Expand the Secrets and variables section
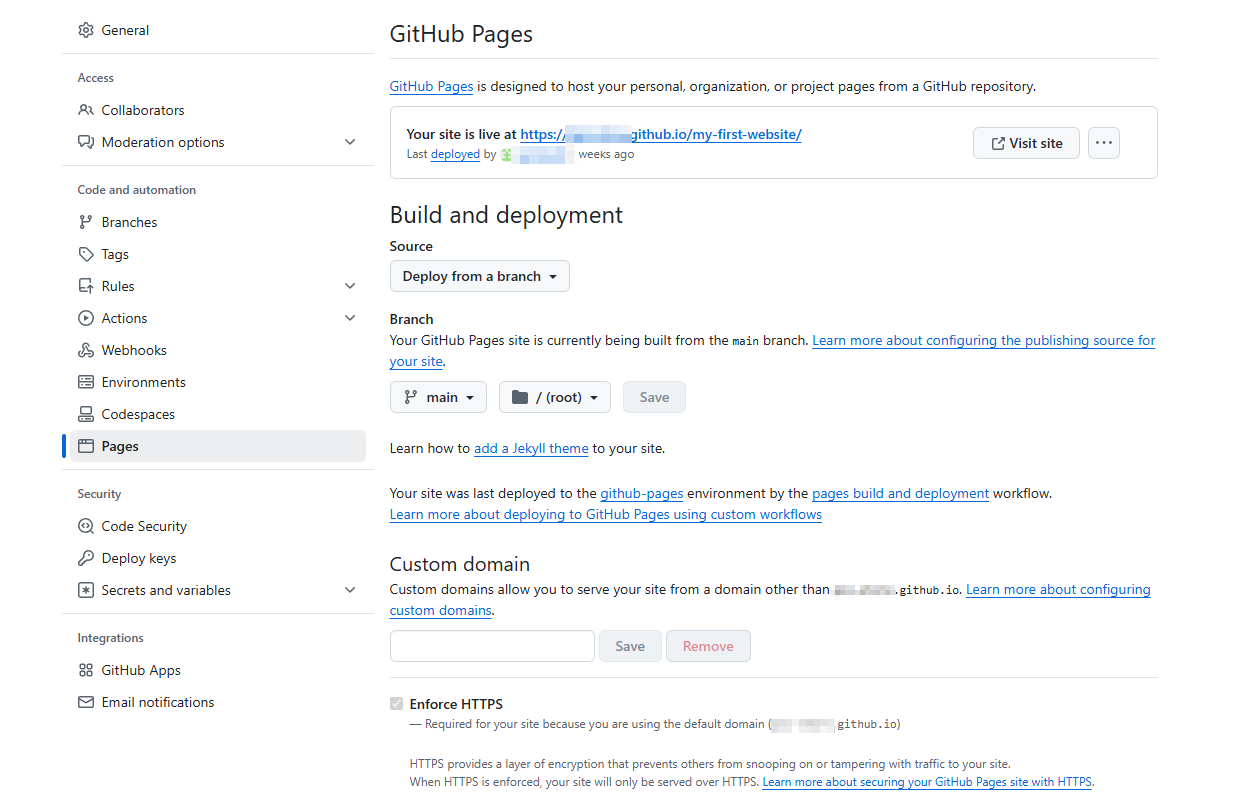The image size is (1239, 800). [350, 590]
